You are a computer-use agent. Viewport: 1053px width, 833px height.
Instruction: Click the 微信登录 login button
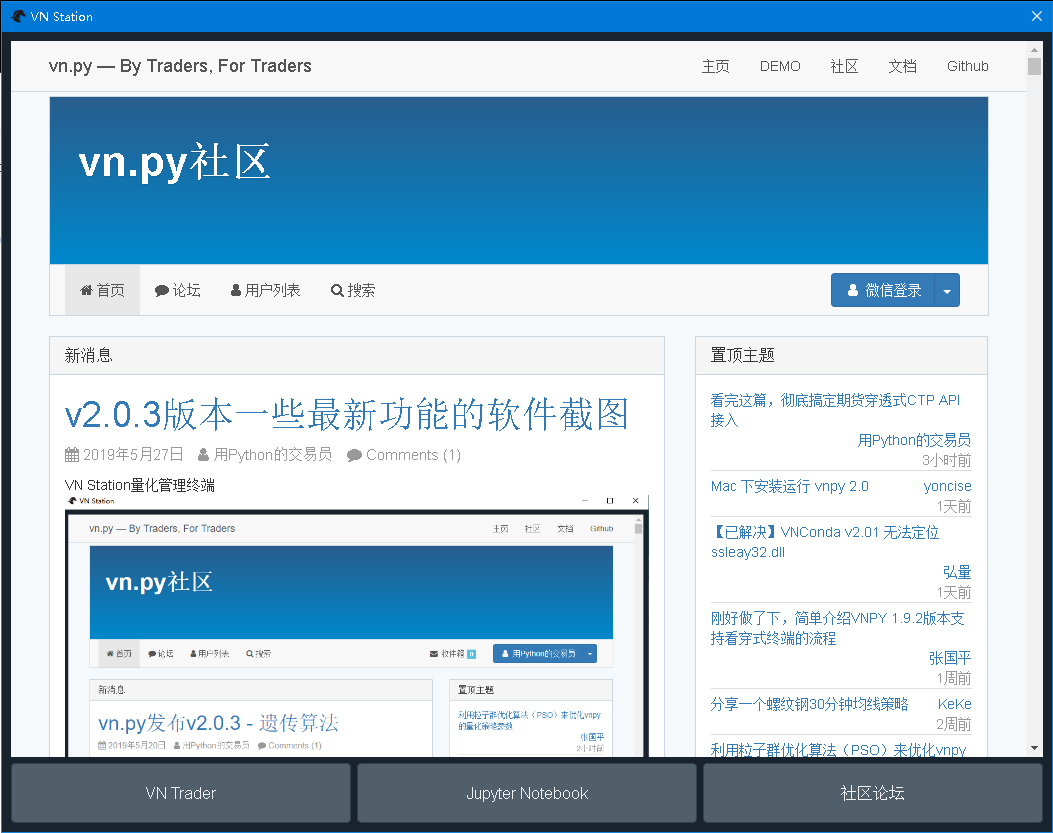882,290
